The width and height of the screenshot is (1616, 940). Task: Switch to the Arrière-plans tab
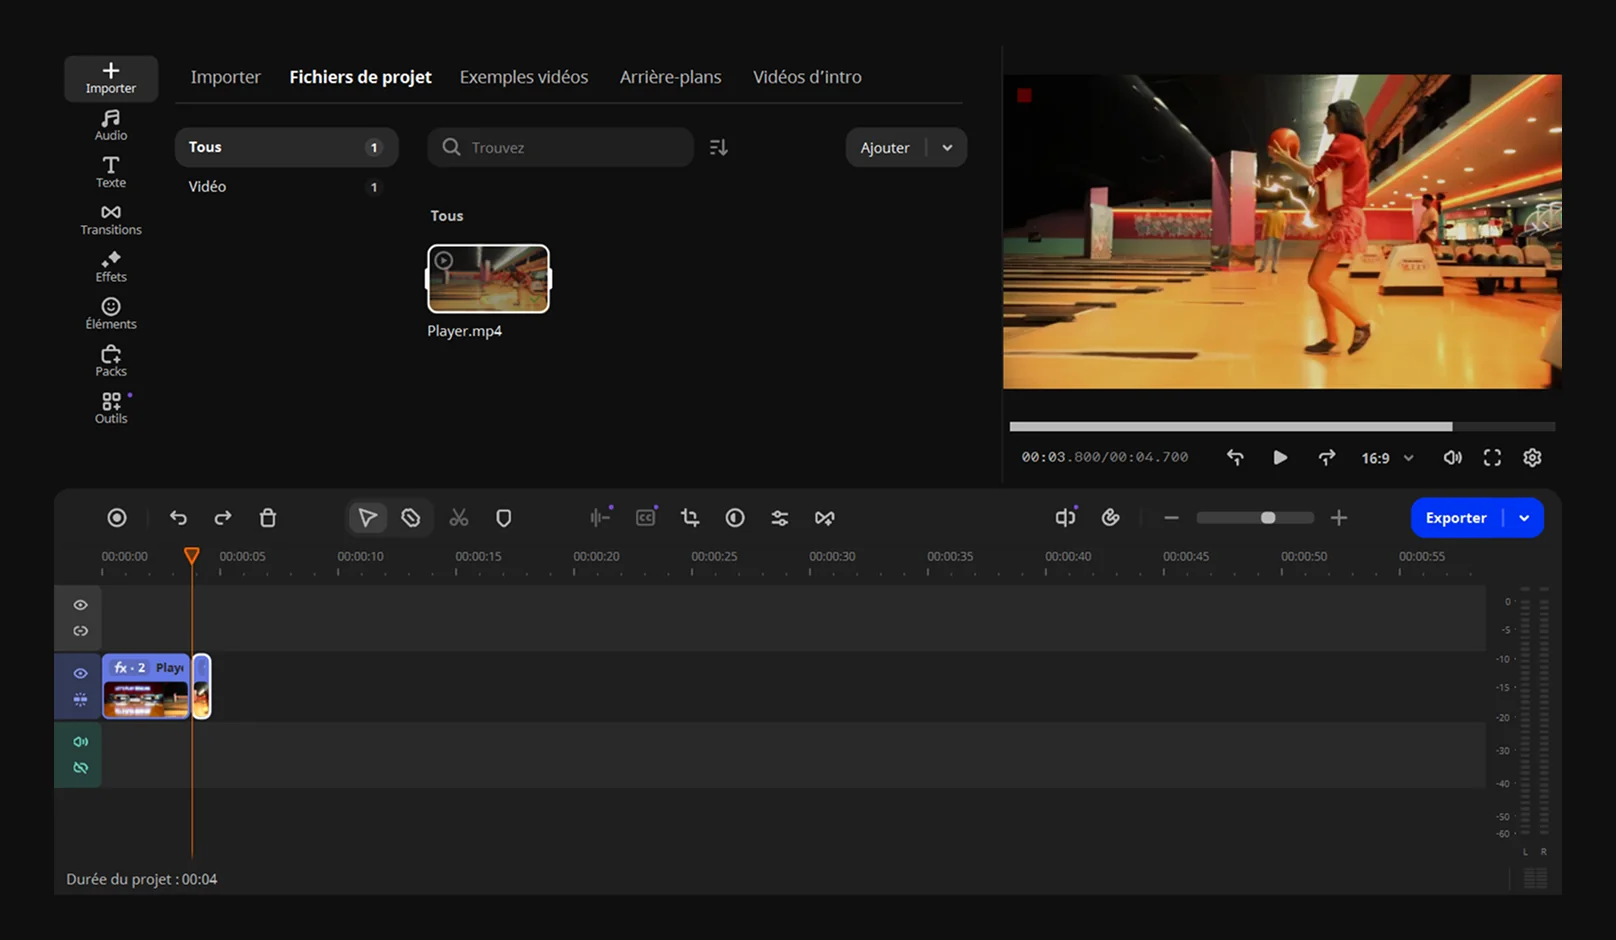point(670,77)
